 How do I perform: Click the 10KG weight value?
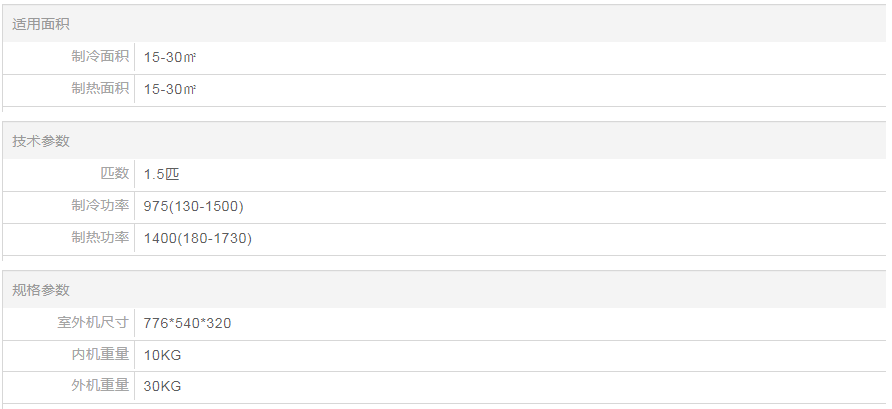(x=162, y=356)
